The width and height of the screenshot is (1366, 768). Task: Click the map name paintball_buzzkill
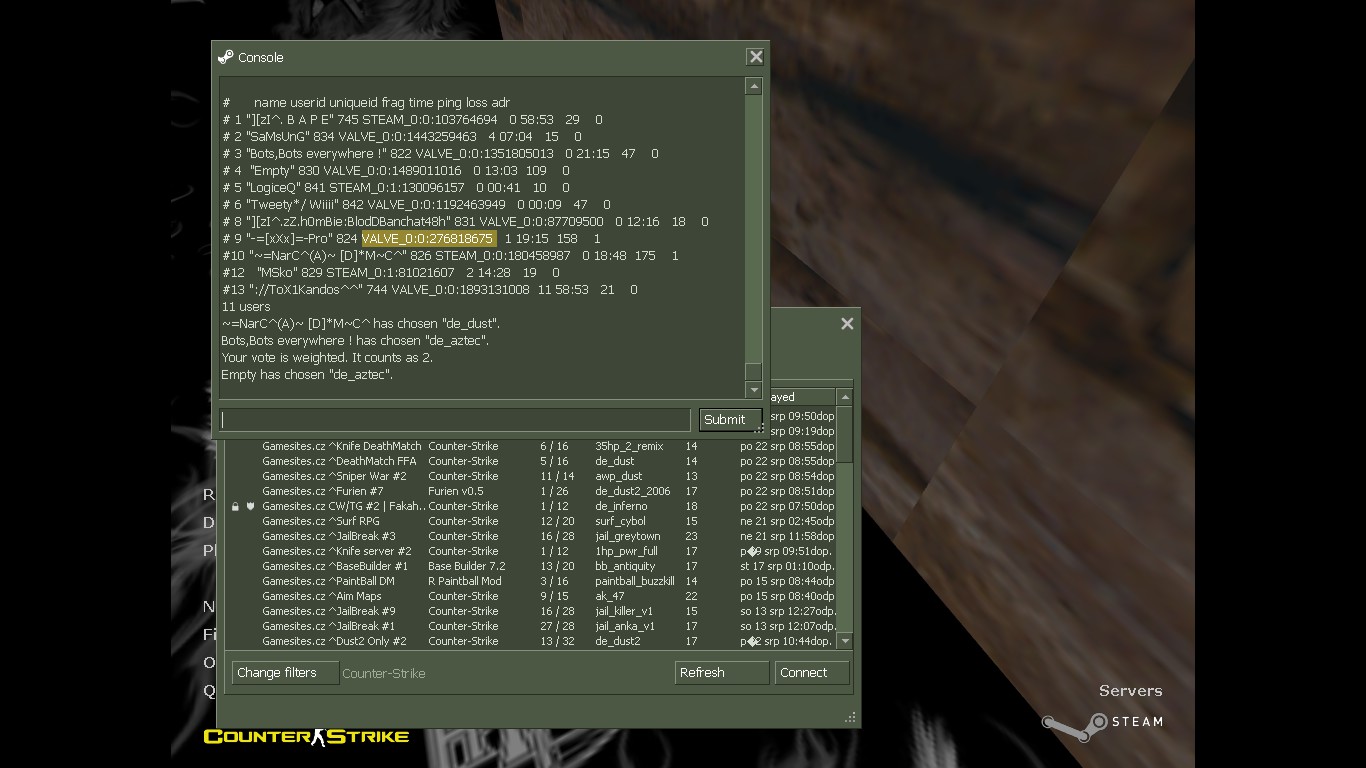pos(635,581)
